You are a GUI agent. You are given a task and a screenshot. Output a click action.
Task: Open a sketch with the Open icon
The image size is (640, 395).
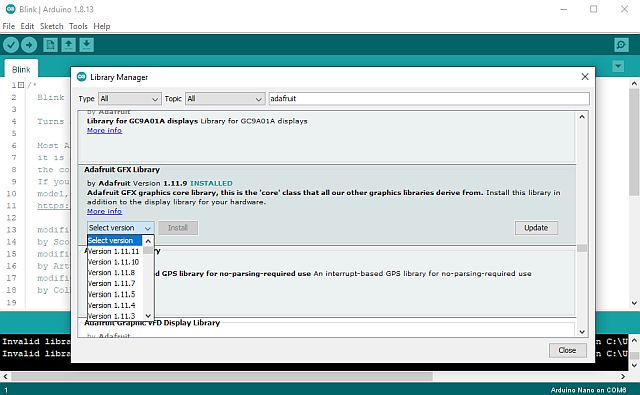coord(69,44)
